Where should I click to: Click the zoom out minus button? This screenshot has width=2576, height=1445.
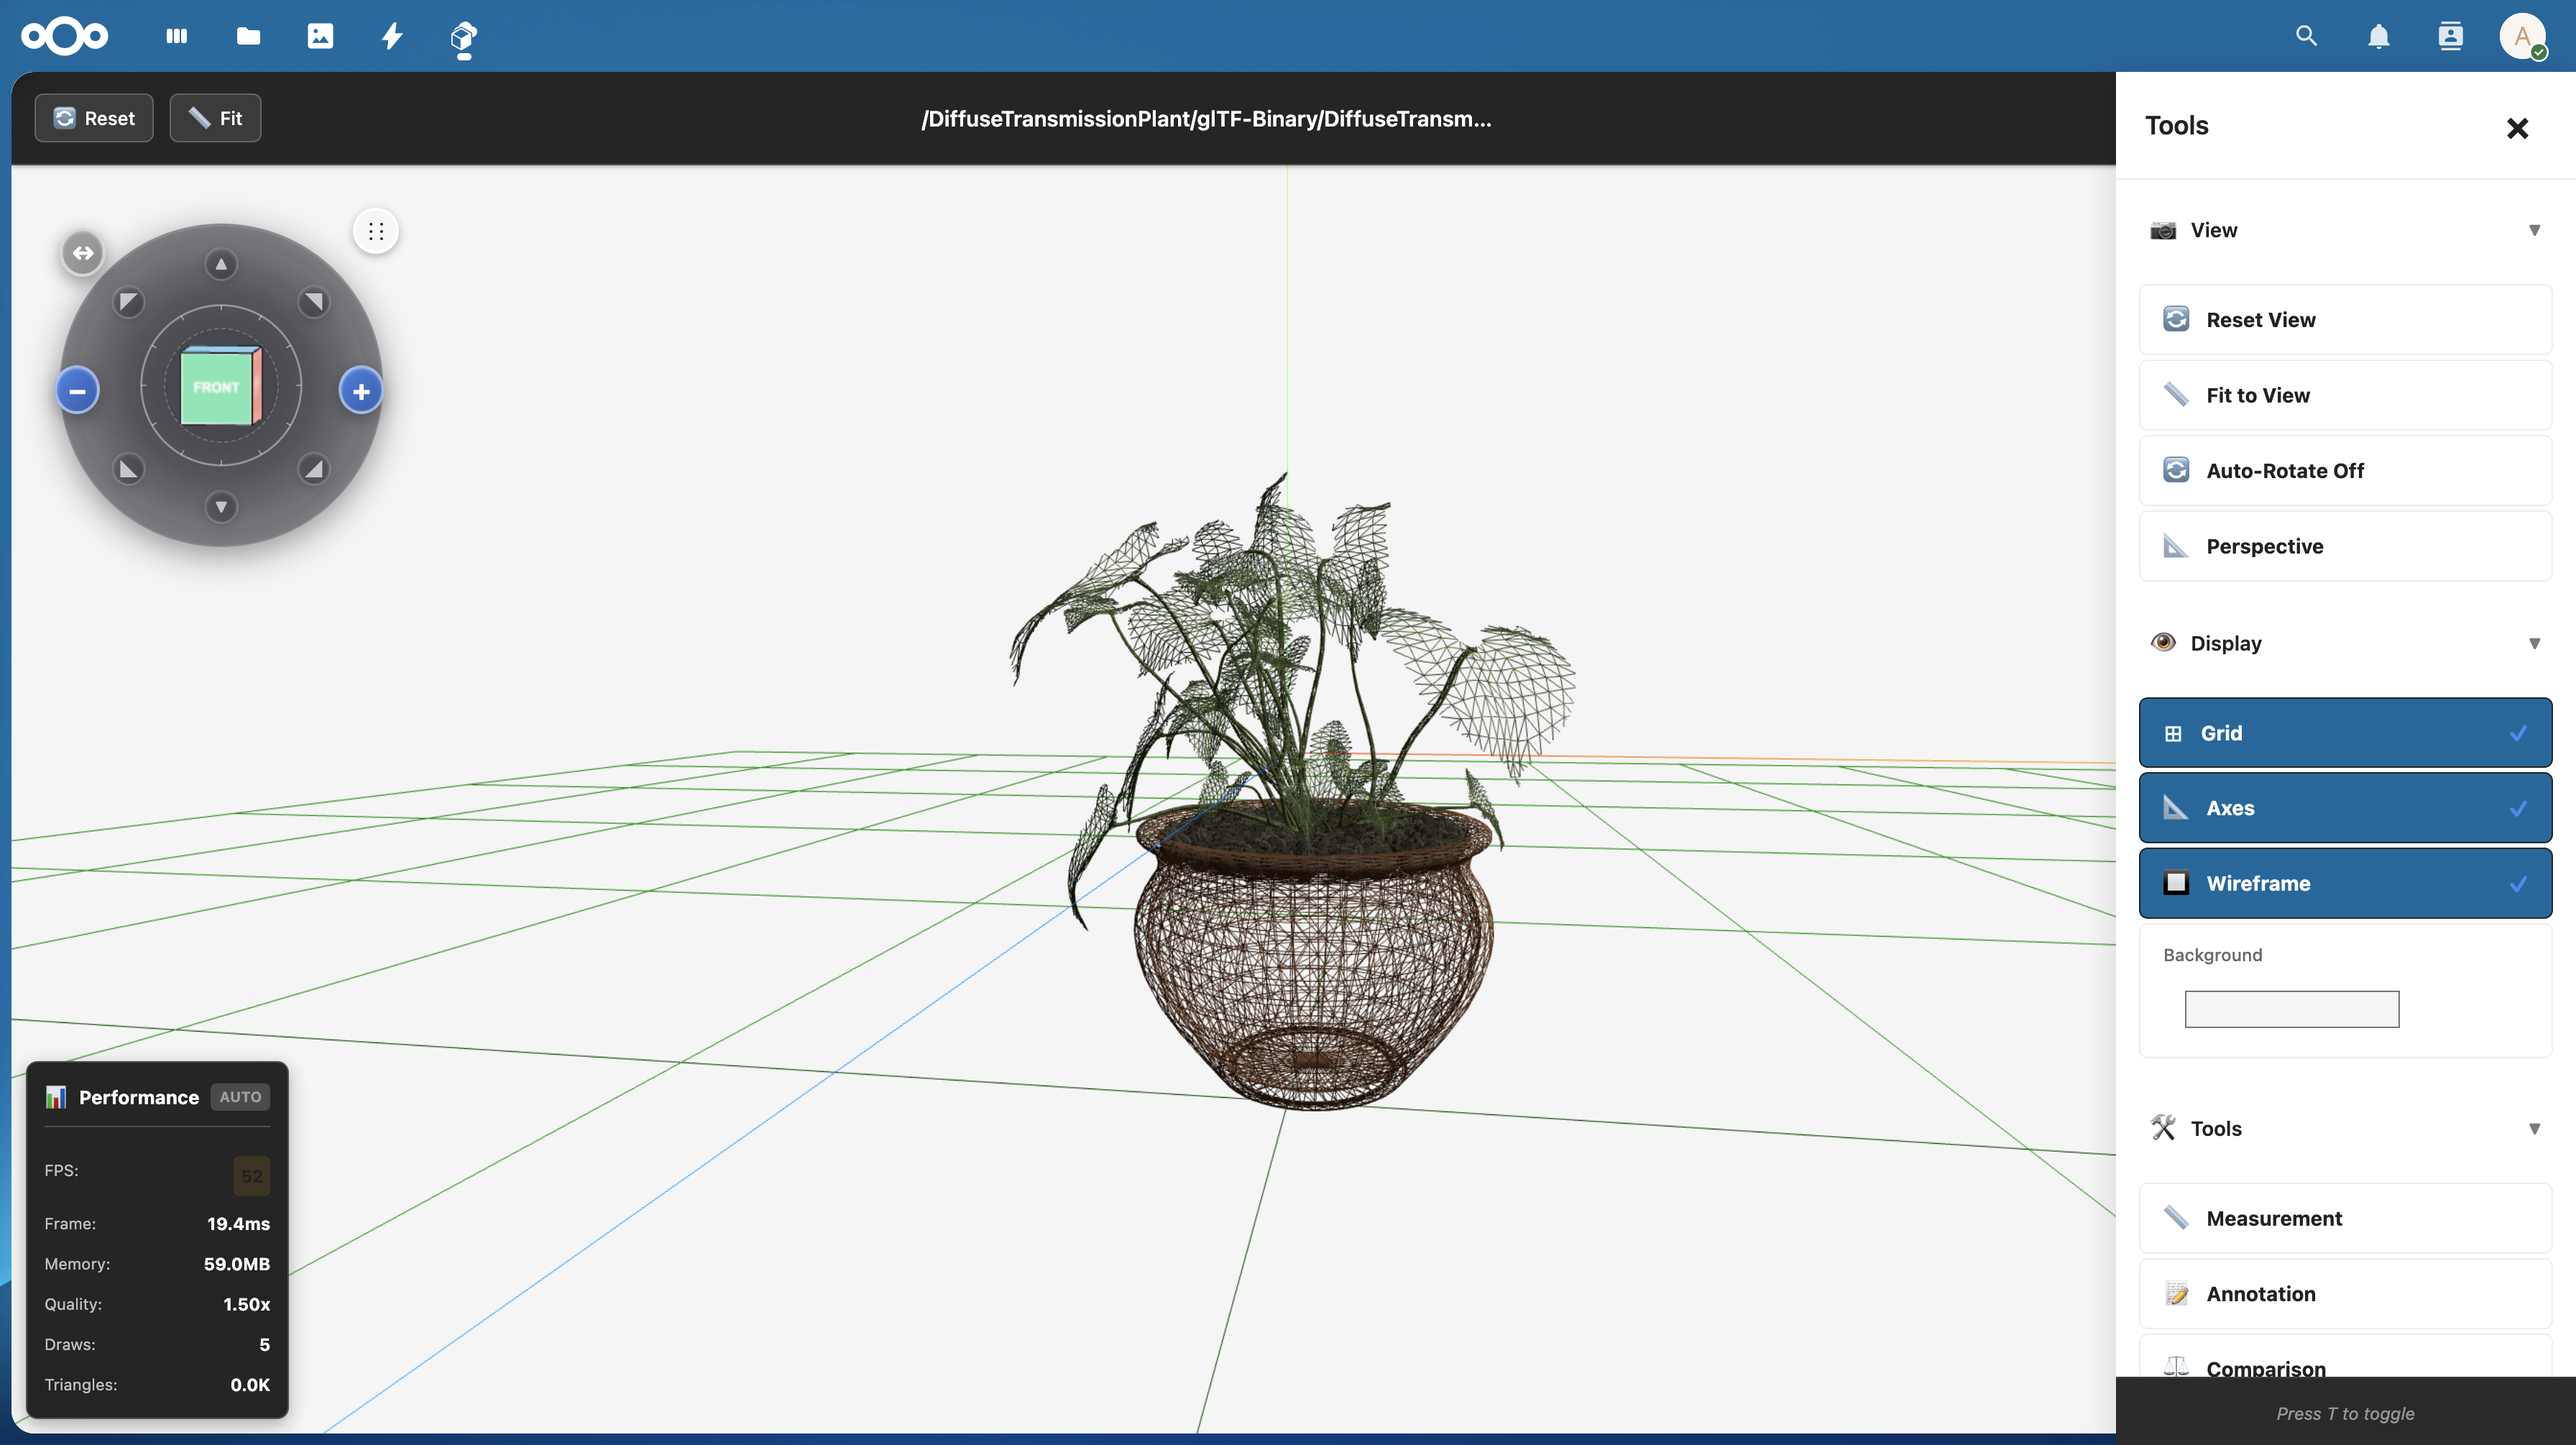pyautogui.click(x=77, y=391)
